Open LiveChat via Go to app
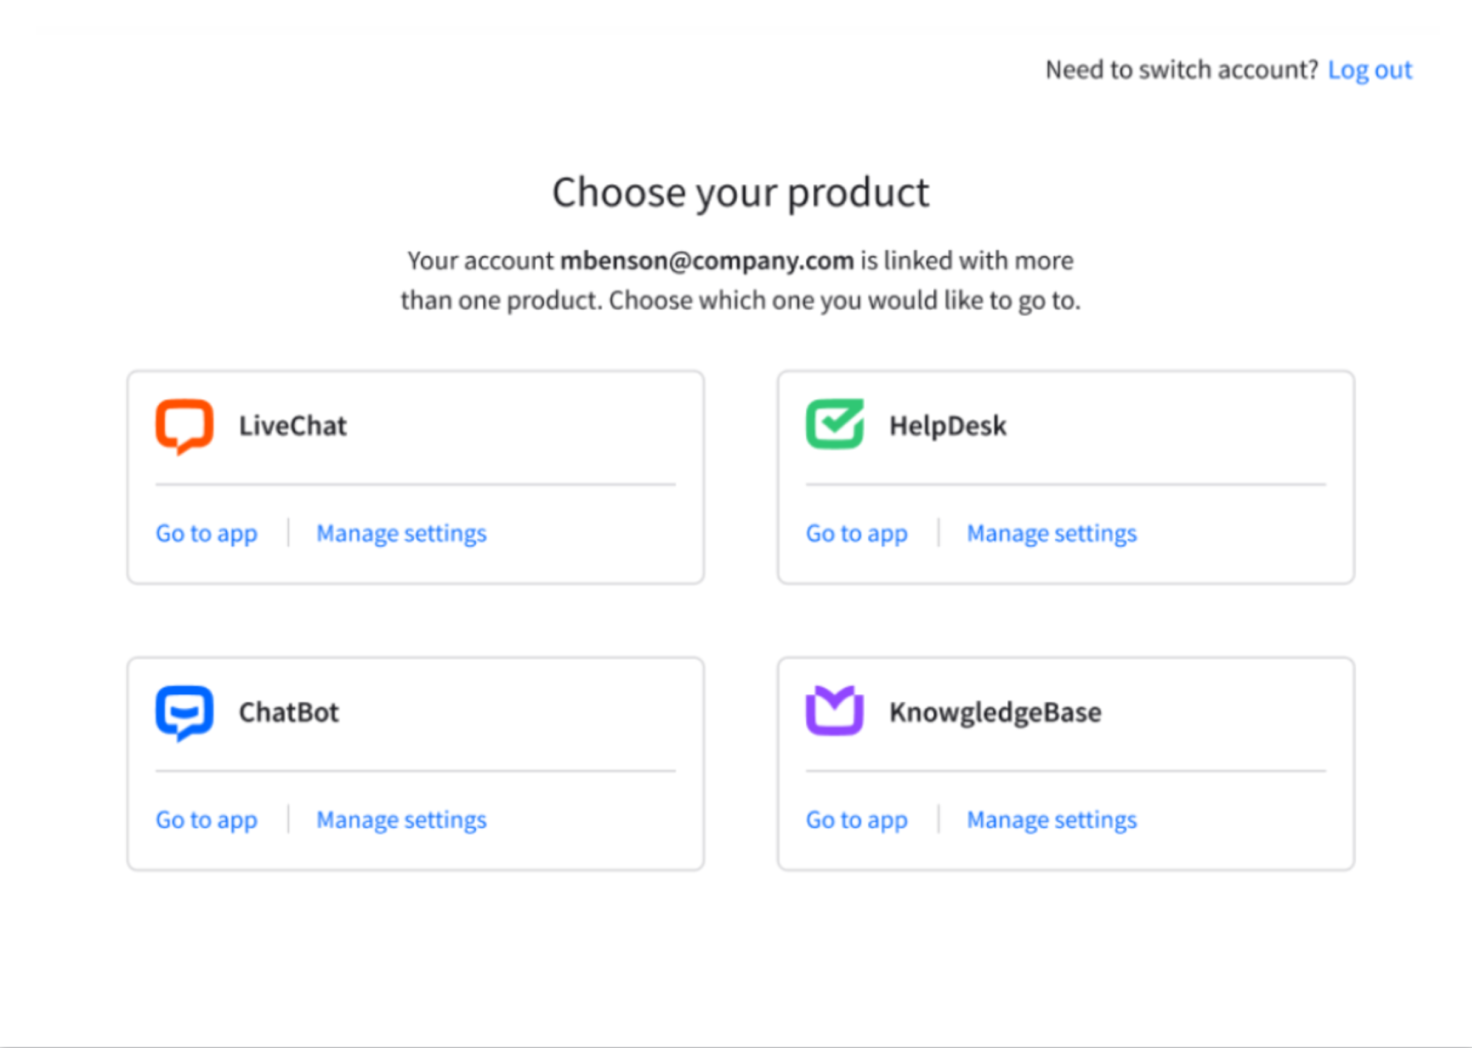Screen dimensions: 1472x1048 [206, 533]
